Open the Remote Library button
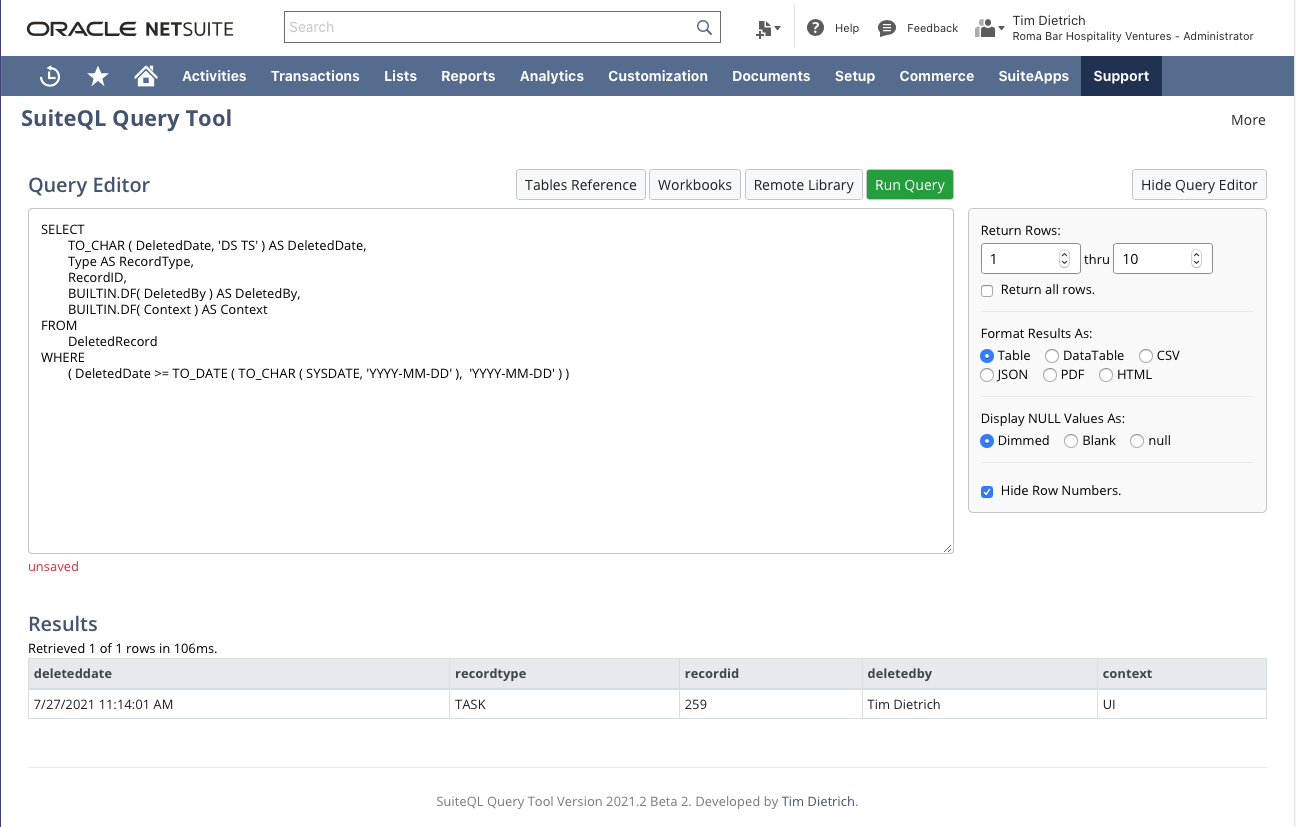Image resolution: width=1296 pixels, height=827 pixels. click(x=804, y=185)
